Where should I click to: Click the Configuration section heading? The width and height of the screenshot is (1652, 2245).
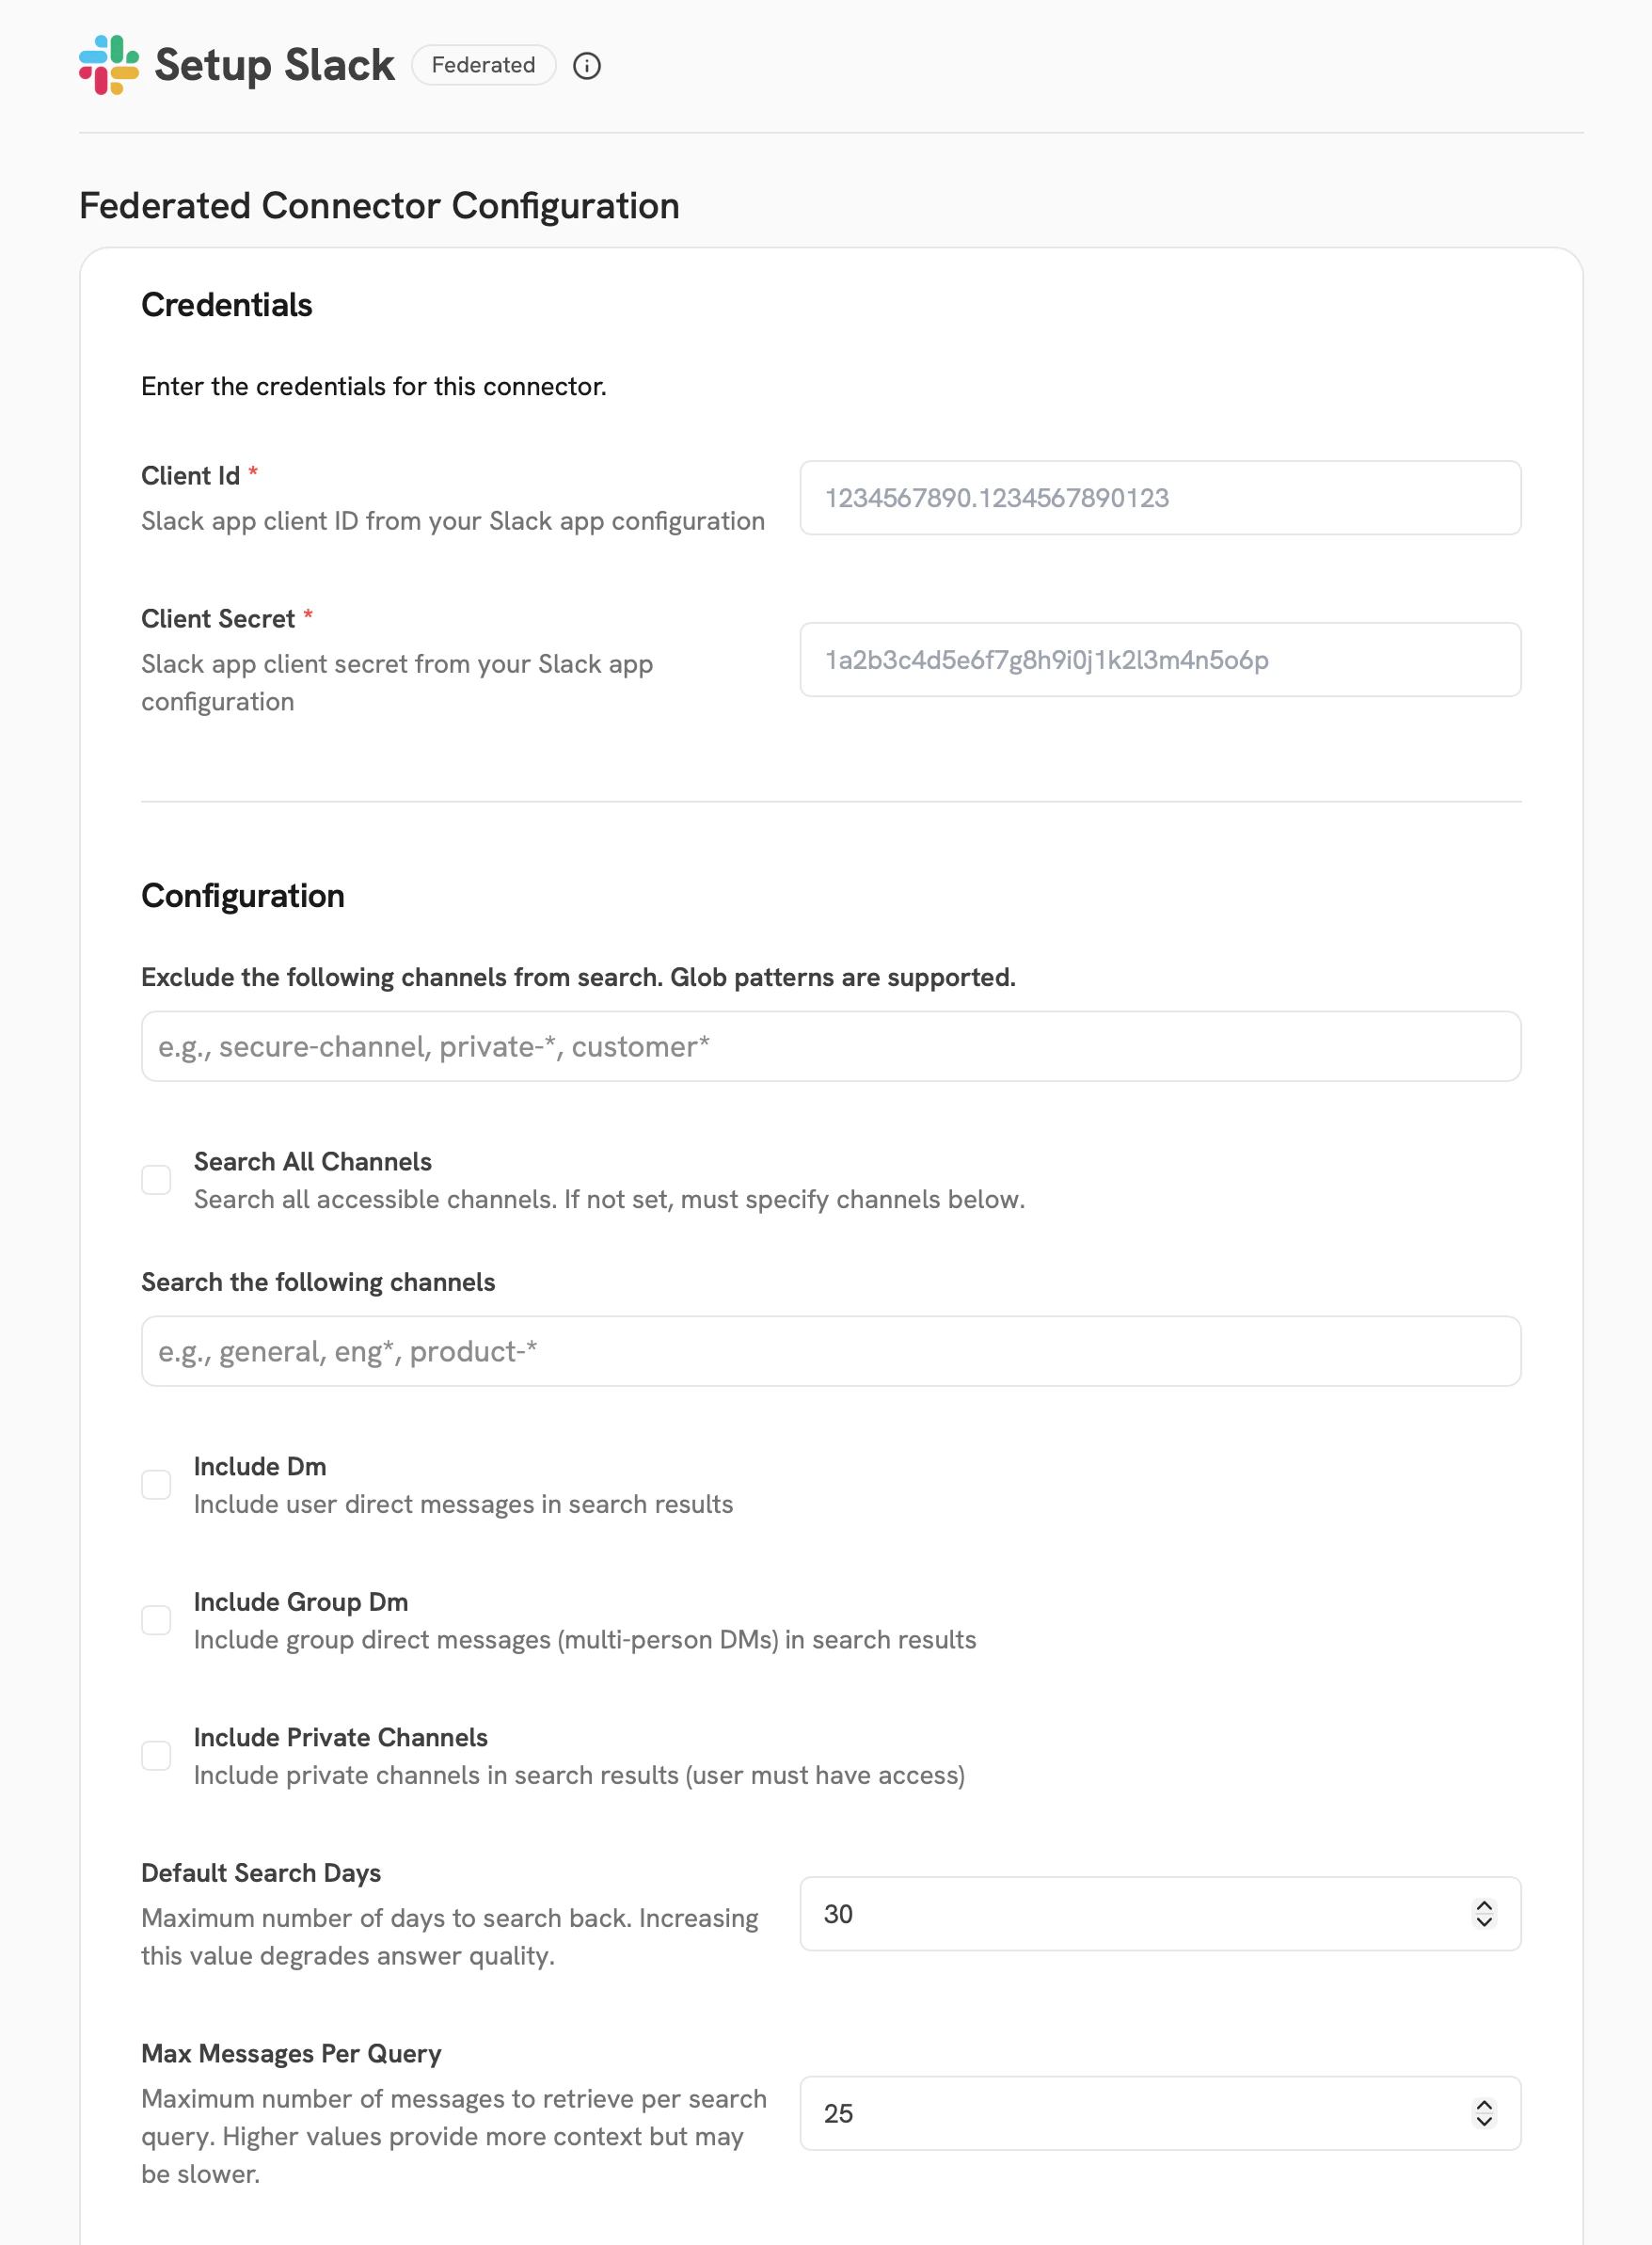[x=243, y=896]
